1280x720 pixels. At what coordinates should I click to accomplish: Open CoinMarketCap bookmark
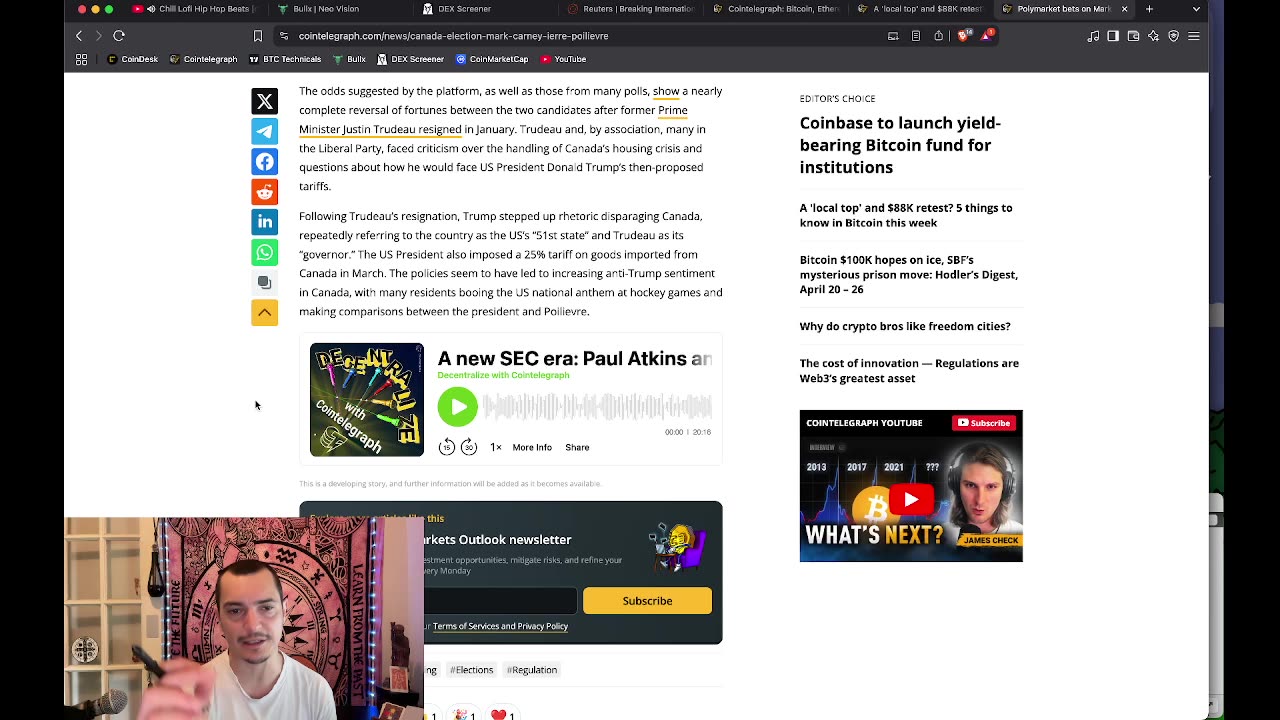click(x=492, y=59)
